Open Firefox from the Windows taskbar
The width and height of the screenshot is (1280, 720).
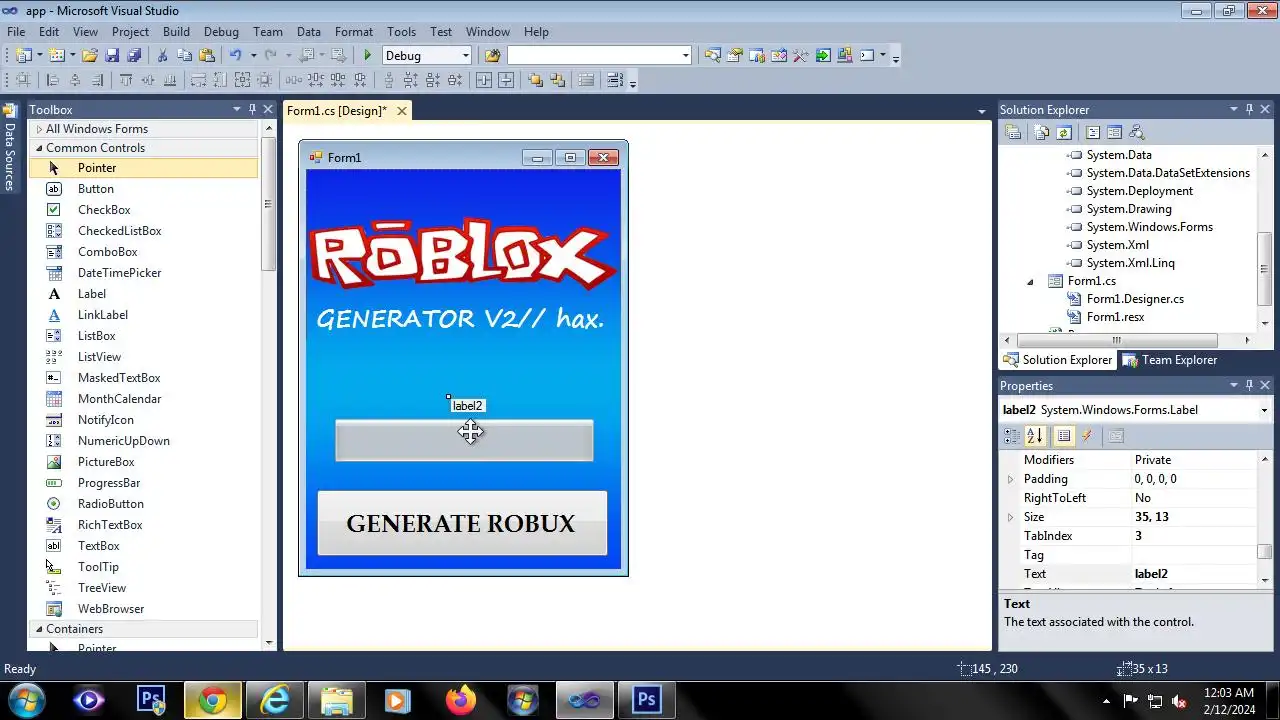click(x=461, y=701)
